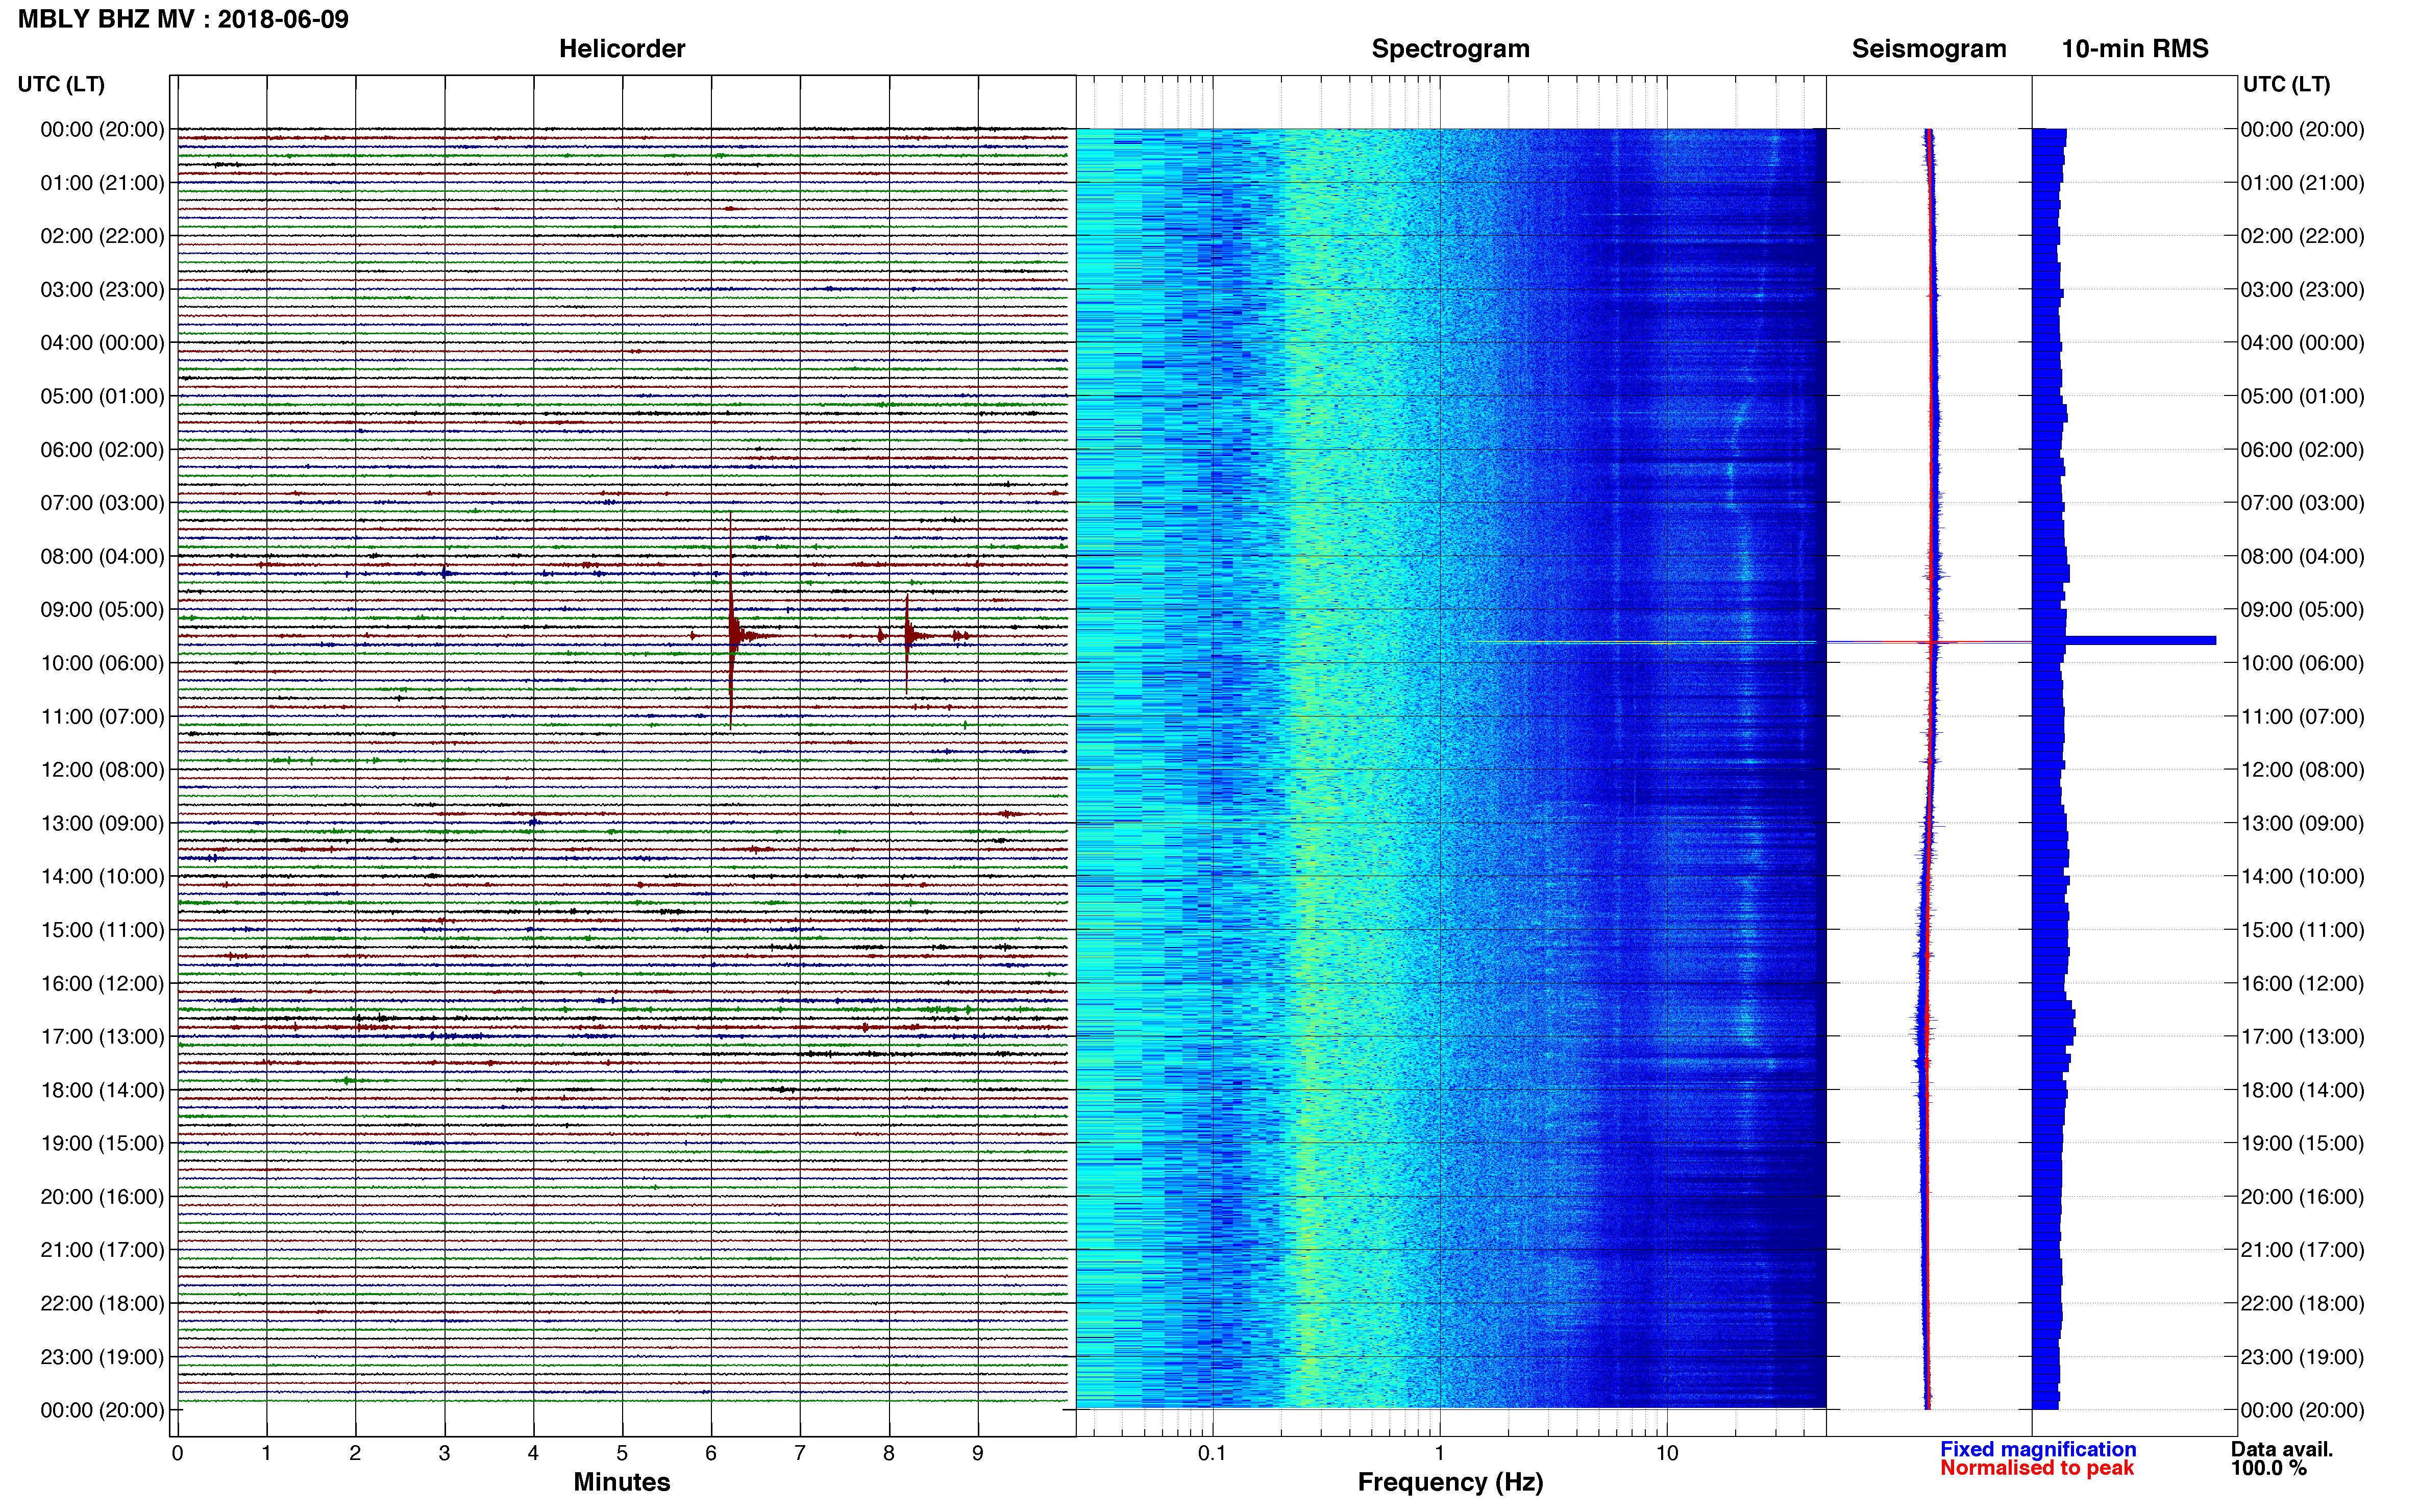This screenshot has height=1512, width=2419.
Task: Click the Helicorder-side 20:00 (16:00) time label
Action: pos(102,1197)
